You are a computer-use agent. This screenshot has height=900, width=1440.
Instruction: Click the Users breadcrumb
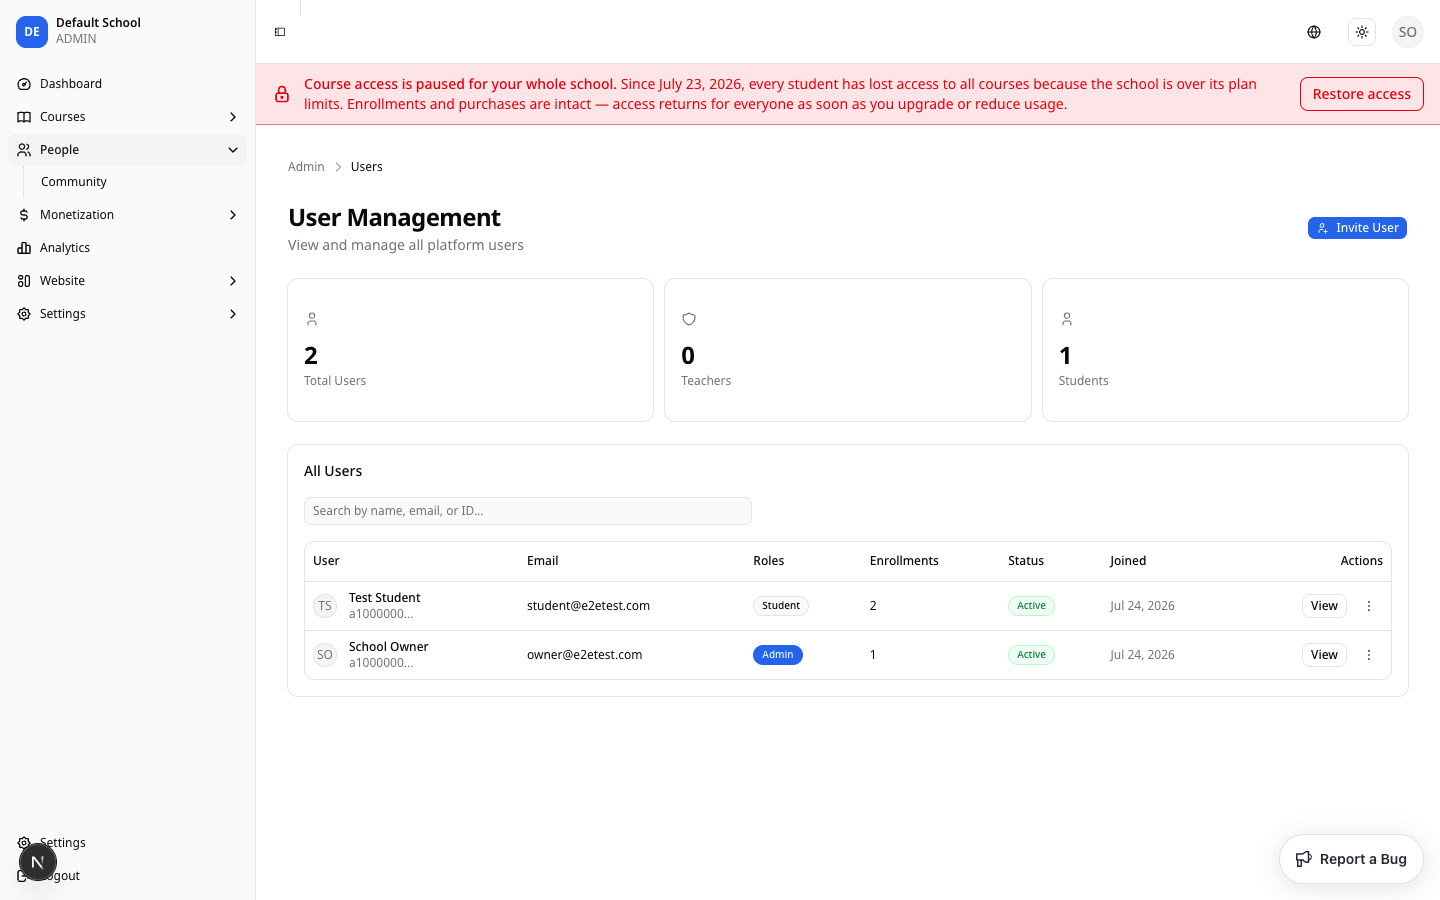click(x=367, y=167)
